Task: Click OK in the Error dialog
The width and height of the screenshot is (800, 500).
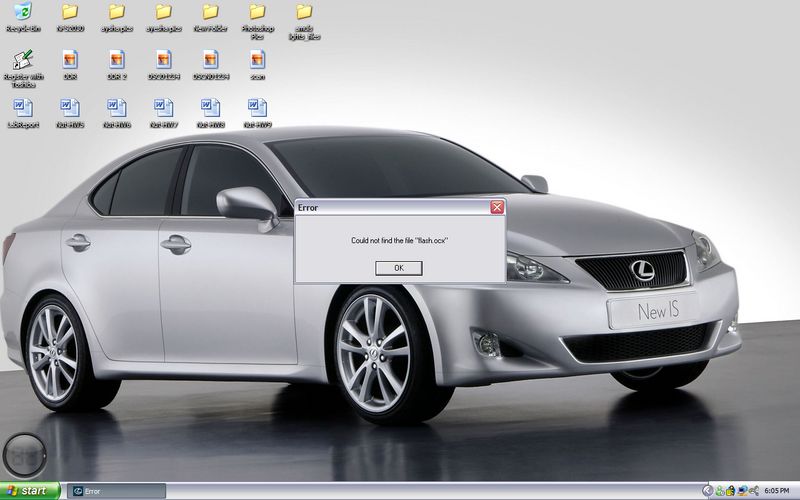Action: 398,268
